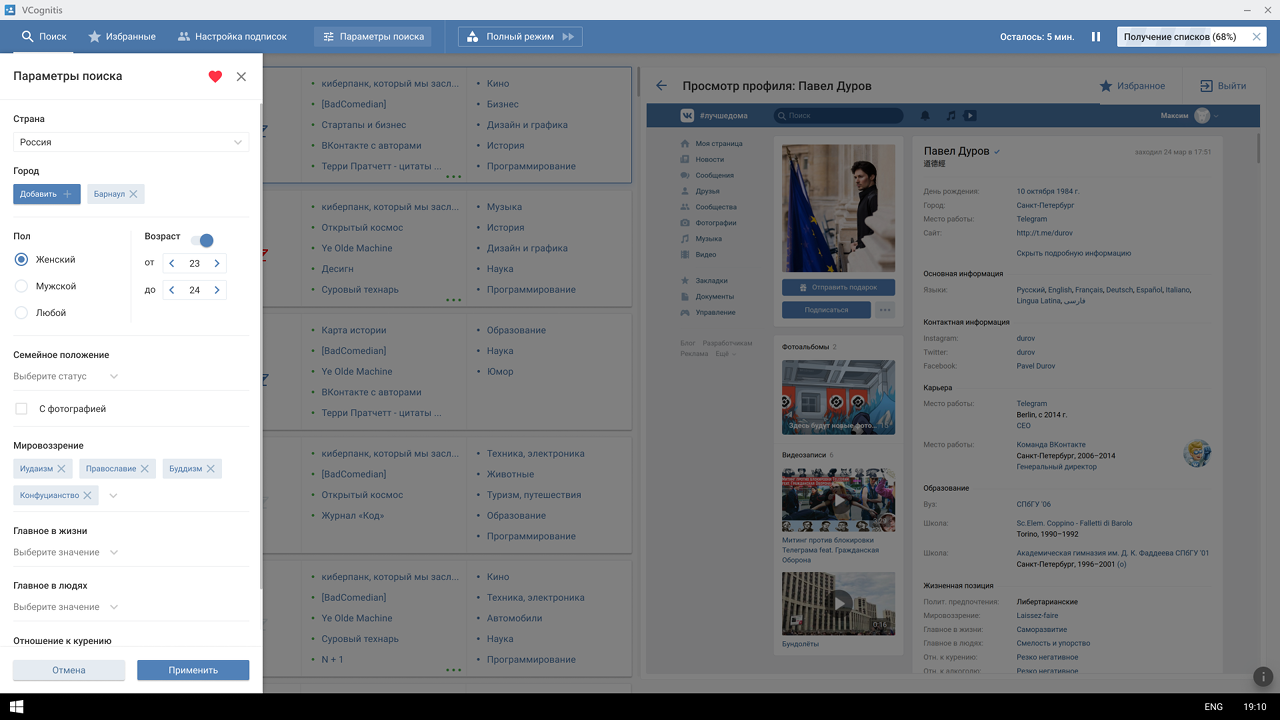Remove the Иудаизм worldview tag
1280x720 pixels.
[x=61, y=468]
